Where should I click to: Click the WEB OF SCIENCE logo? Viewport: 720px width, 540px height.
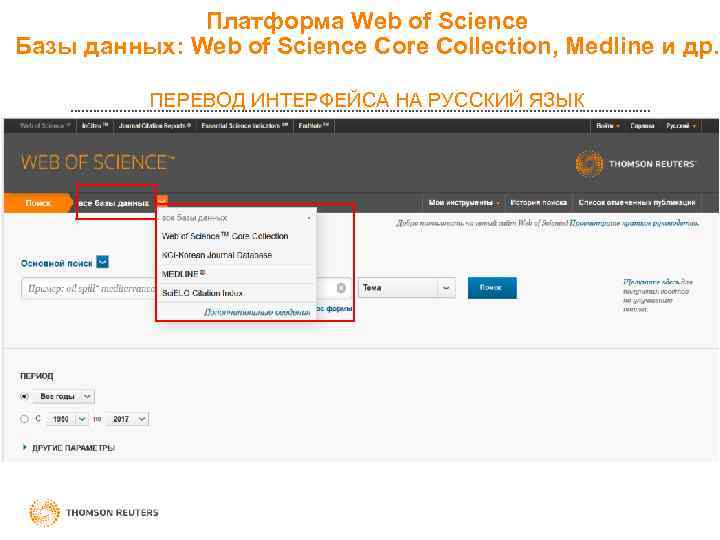[x=97, y=163]
